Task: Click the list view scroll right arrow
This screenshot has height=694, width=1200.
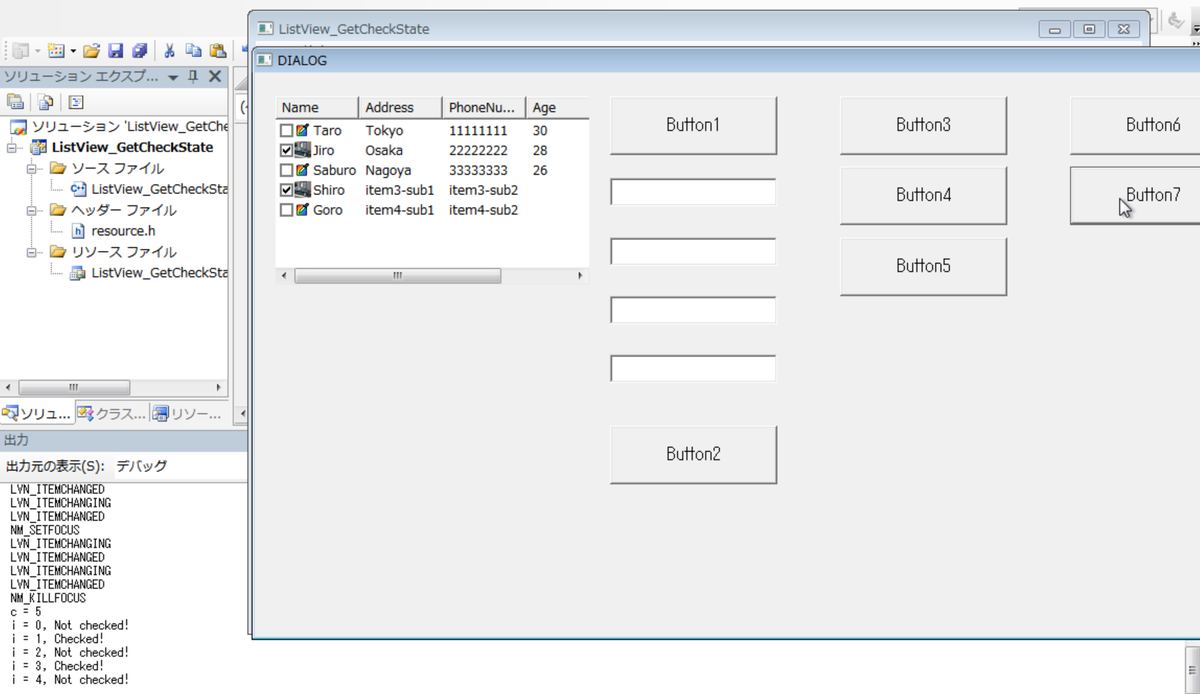Action: (x=580, y=275)
